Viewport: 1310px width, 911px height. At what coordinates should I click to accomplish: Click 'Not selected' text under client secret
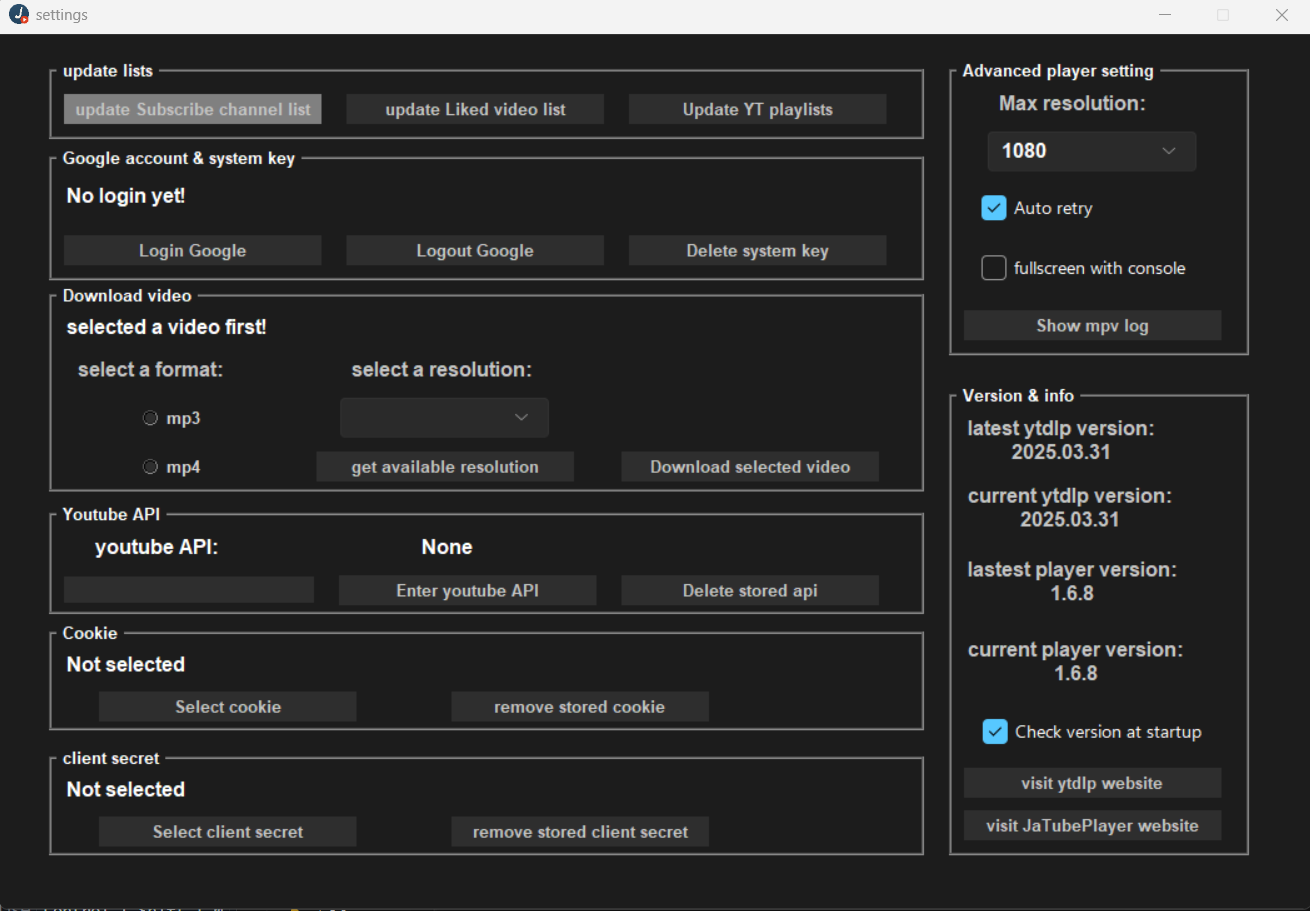(126, 789)
